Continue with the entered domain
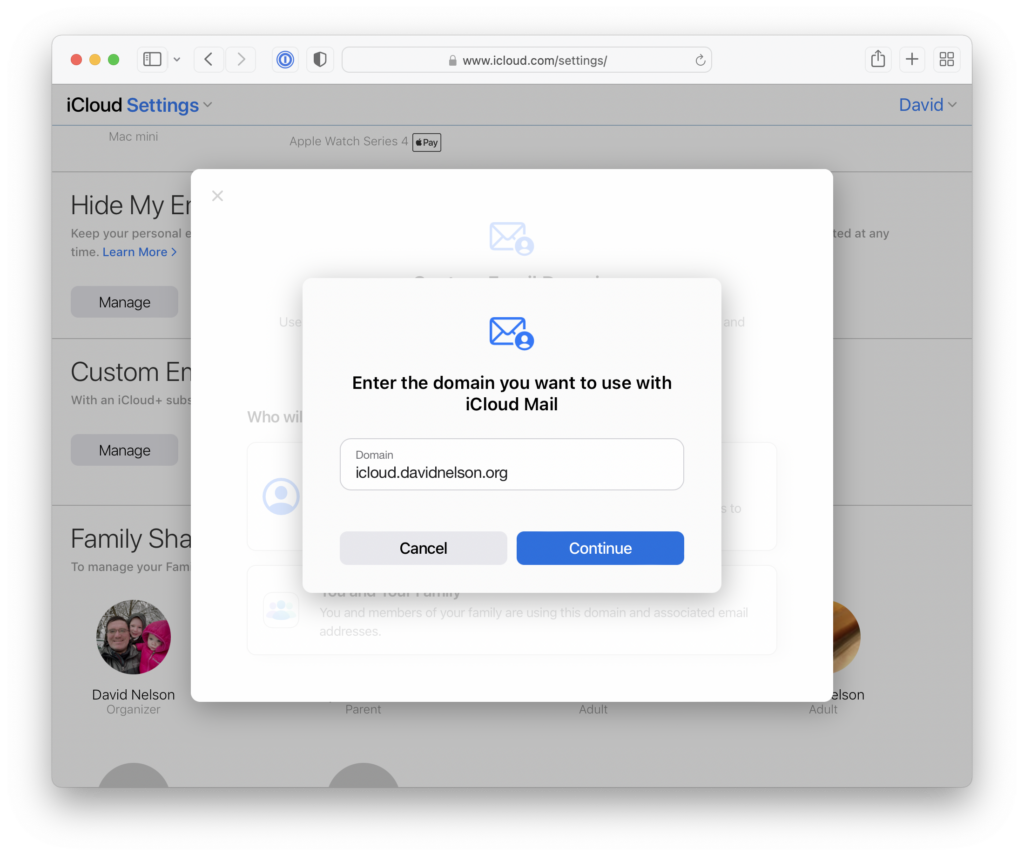1024x856 pixels. [x=600, y=548]
